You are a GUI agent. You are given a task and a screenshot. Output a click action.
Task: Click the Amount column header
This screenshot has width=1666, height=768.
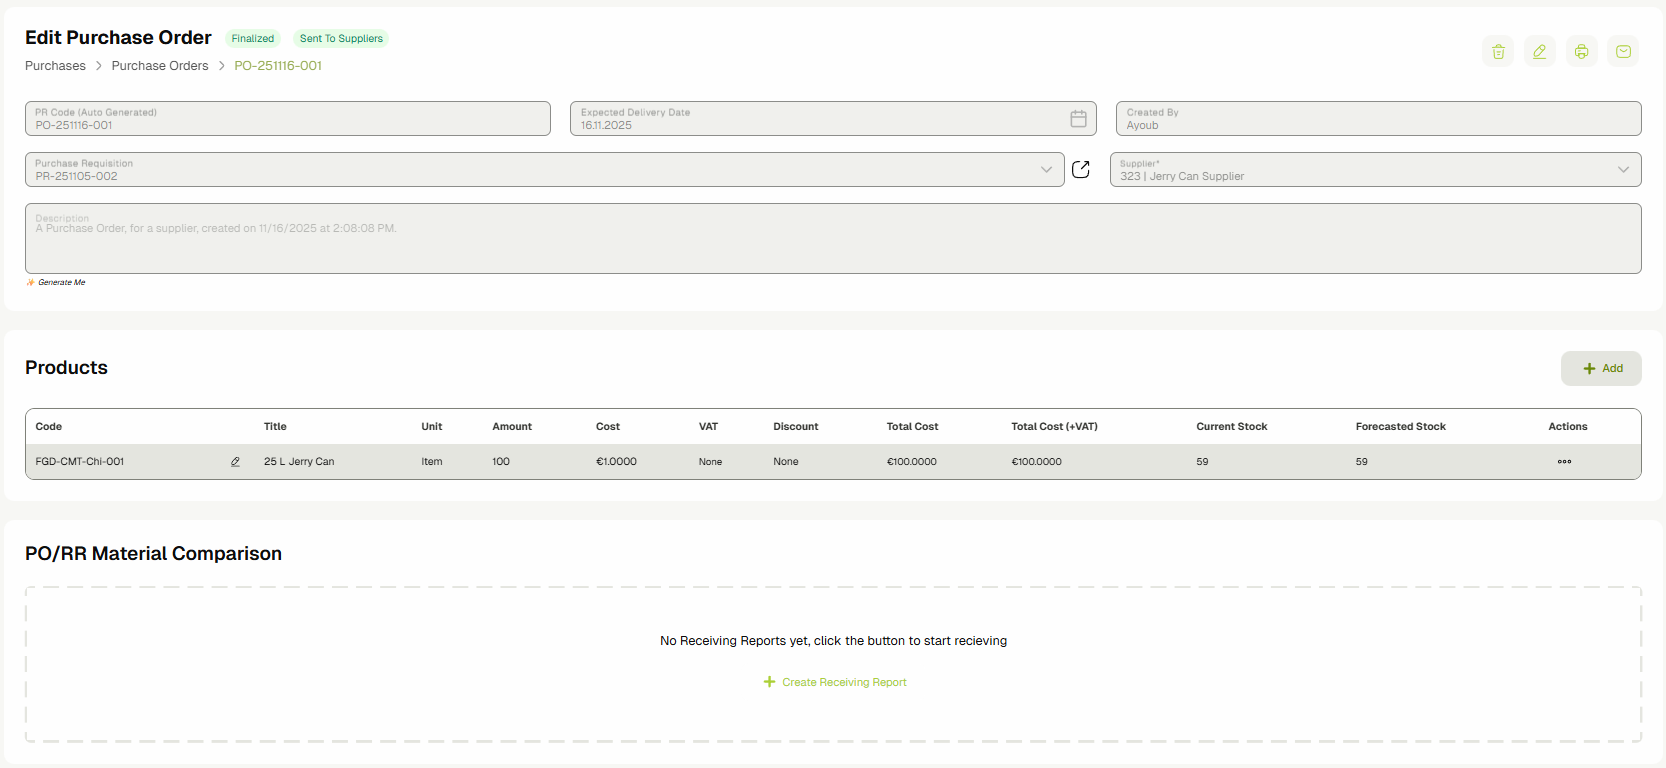point(512,427)
